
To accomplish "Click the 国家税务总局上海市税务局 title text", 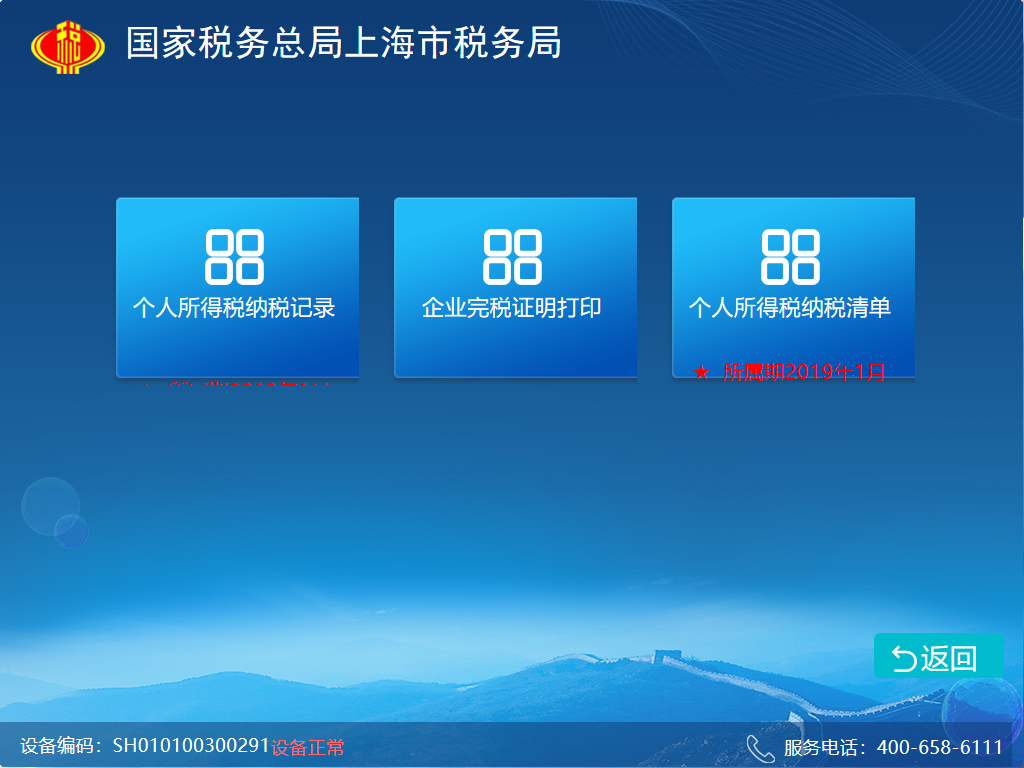I will point(343,44).
